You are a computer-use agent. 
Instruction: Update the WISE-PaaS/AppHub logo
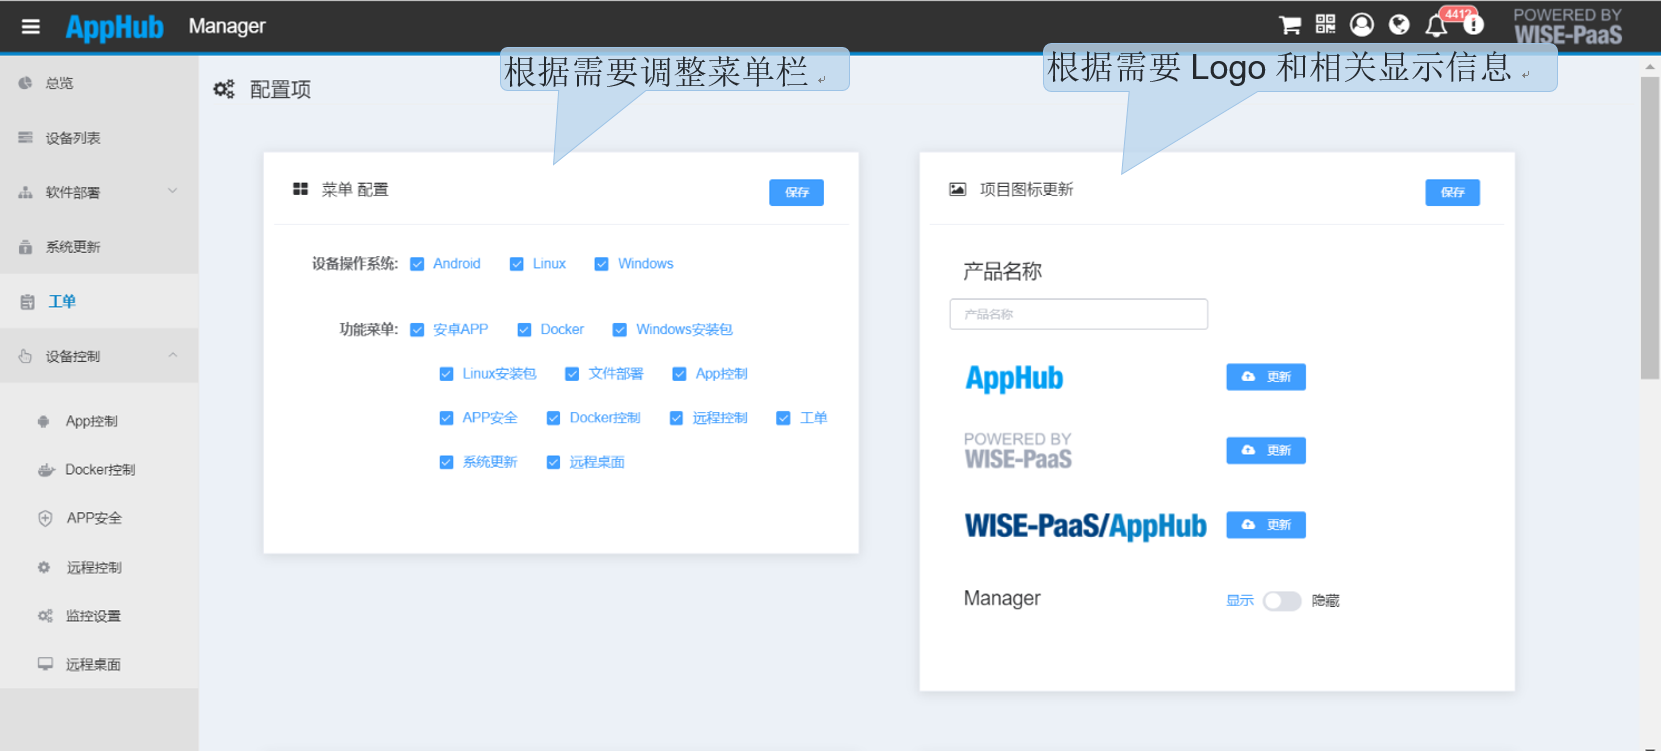click(1266, 525)
